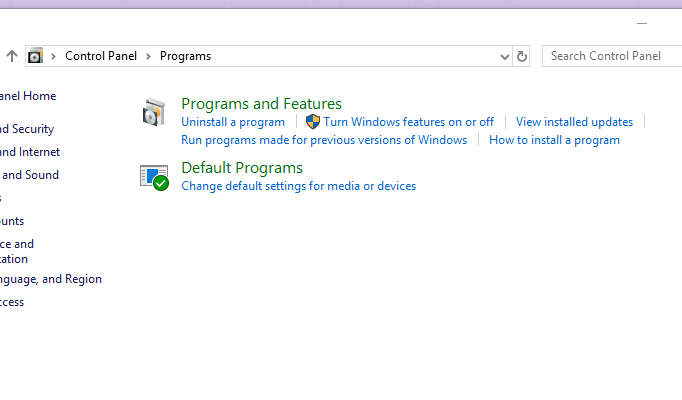
Task: Click Change default settings for media or devices
Action: click(x=298, y=186)
